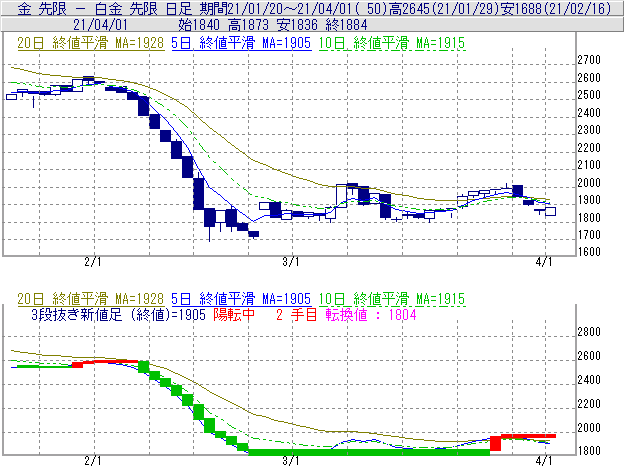Click the upper chart's 5日 終値平滑 MA=1905 legend
The width and height of the screenshot is (624, 473).
point(241,43)
